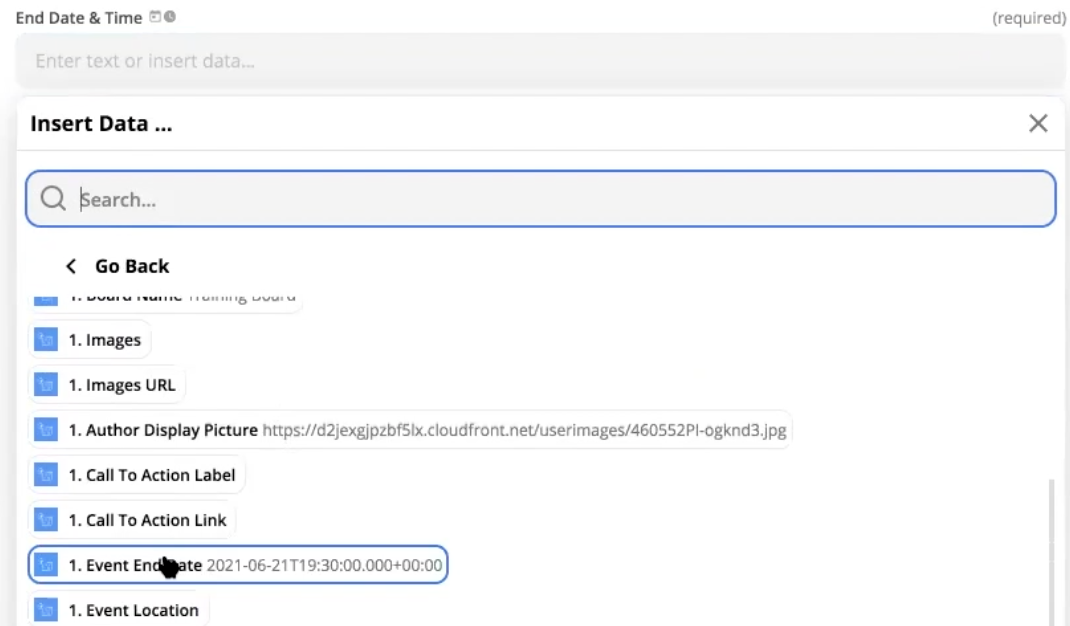Image resolution: width=1070 pixels, height=626 pixels.
Task: Select the Images data option
Action: (x=104, y=340)
